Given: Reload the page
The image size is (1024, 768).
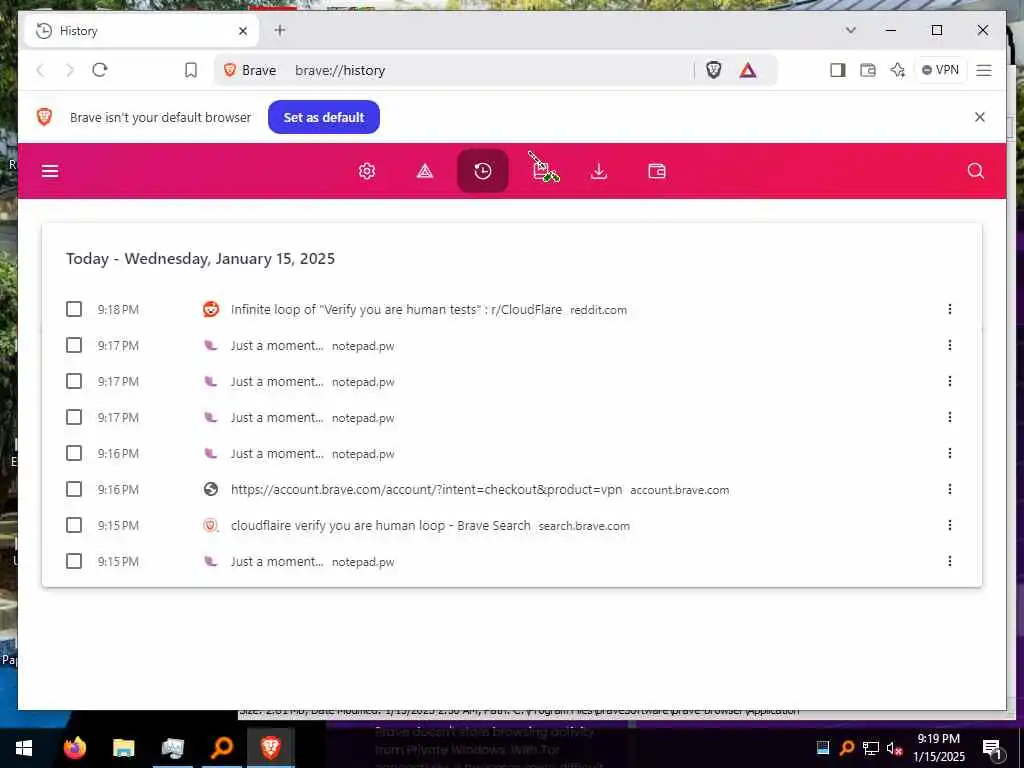Looking at the screenshot, I should click(99, 70).
